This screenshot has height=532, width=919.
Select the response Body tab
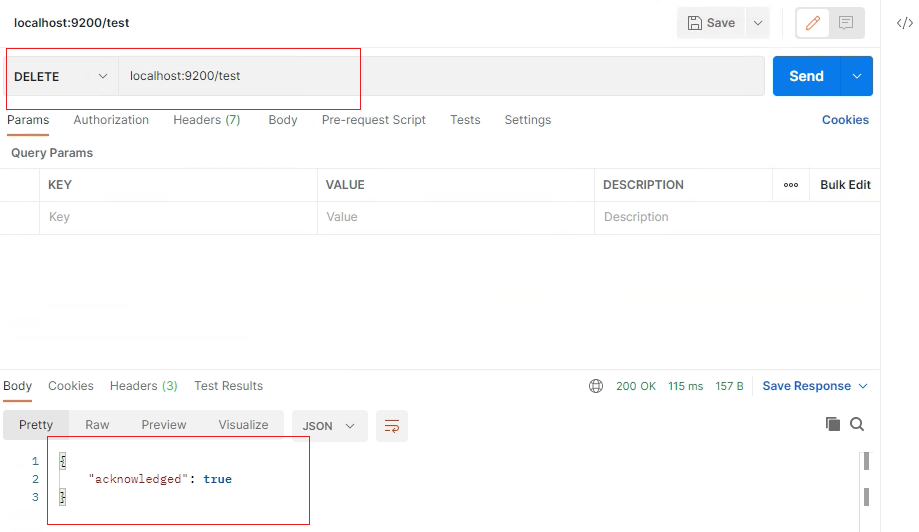point(18,386)
